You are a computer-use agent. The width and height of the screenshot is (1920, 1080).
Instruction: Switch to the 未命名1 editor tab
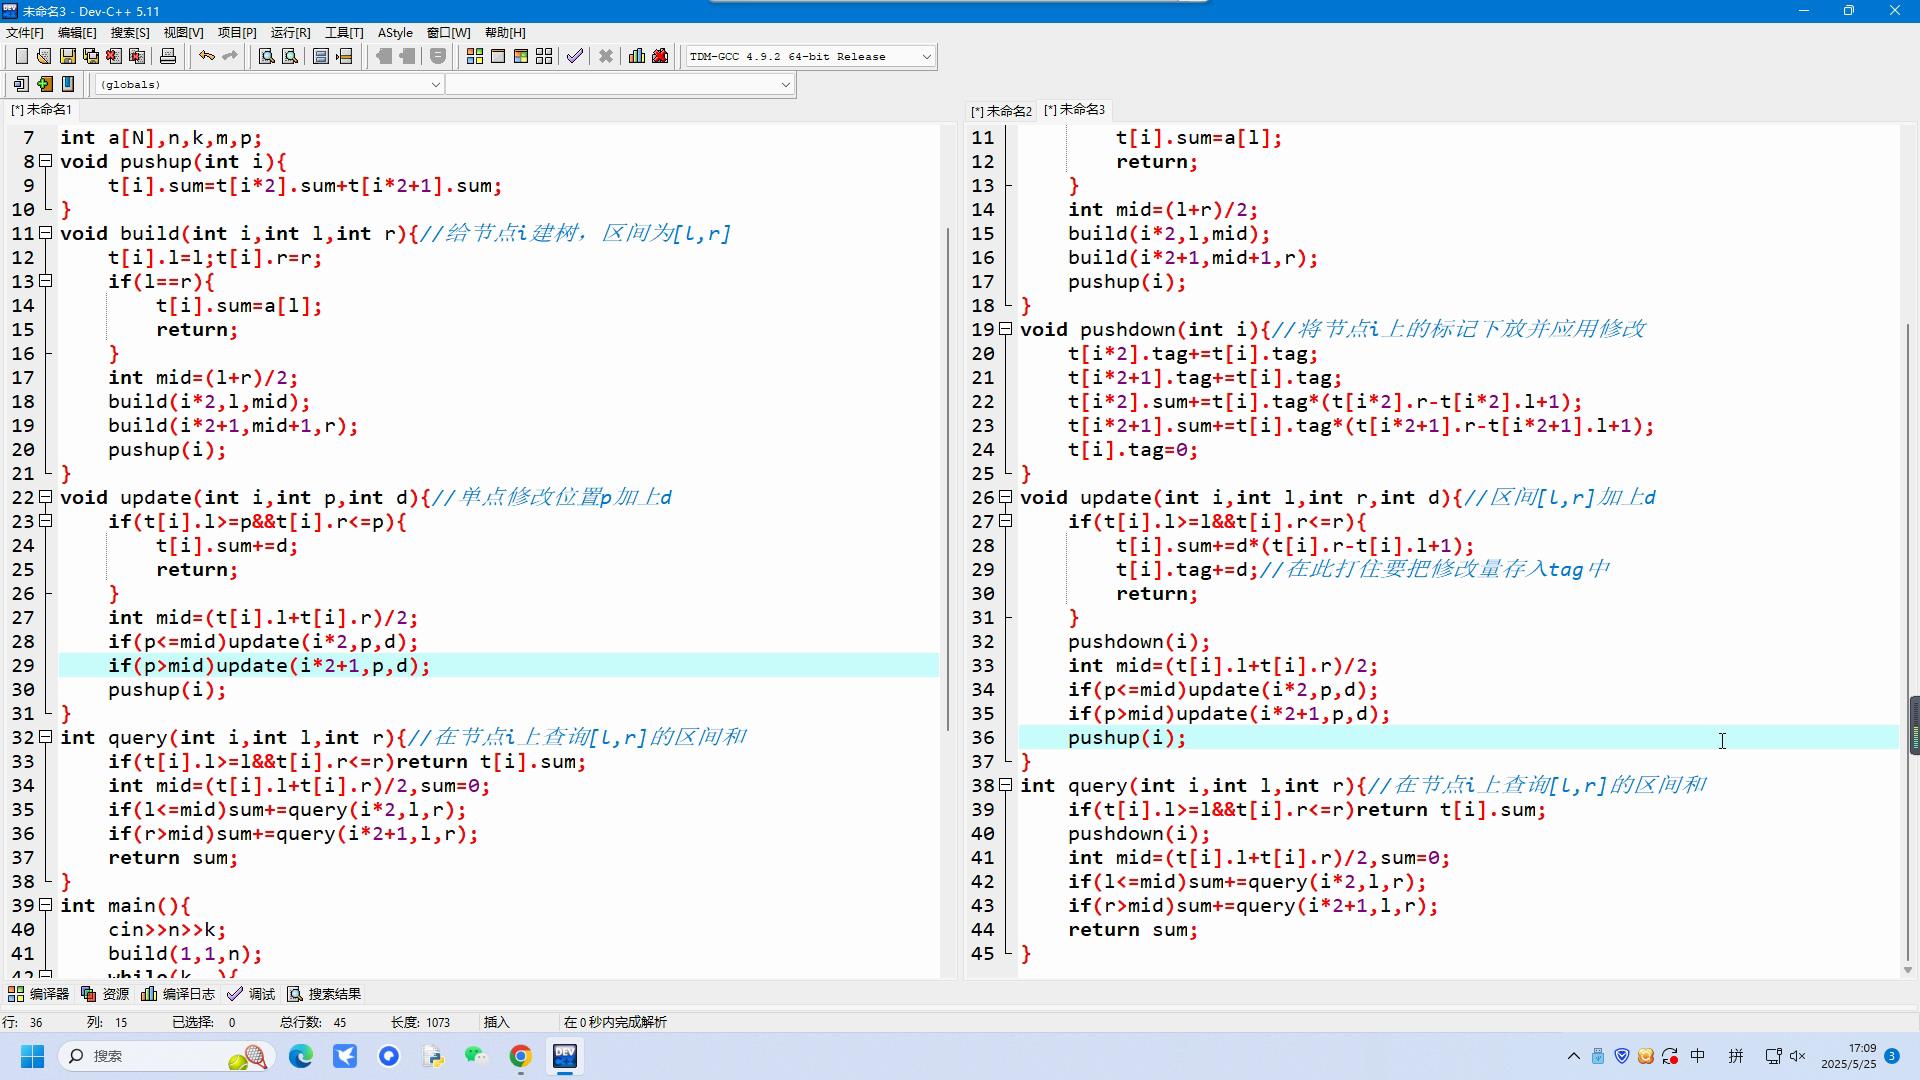[41, 109]
